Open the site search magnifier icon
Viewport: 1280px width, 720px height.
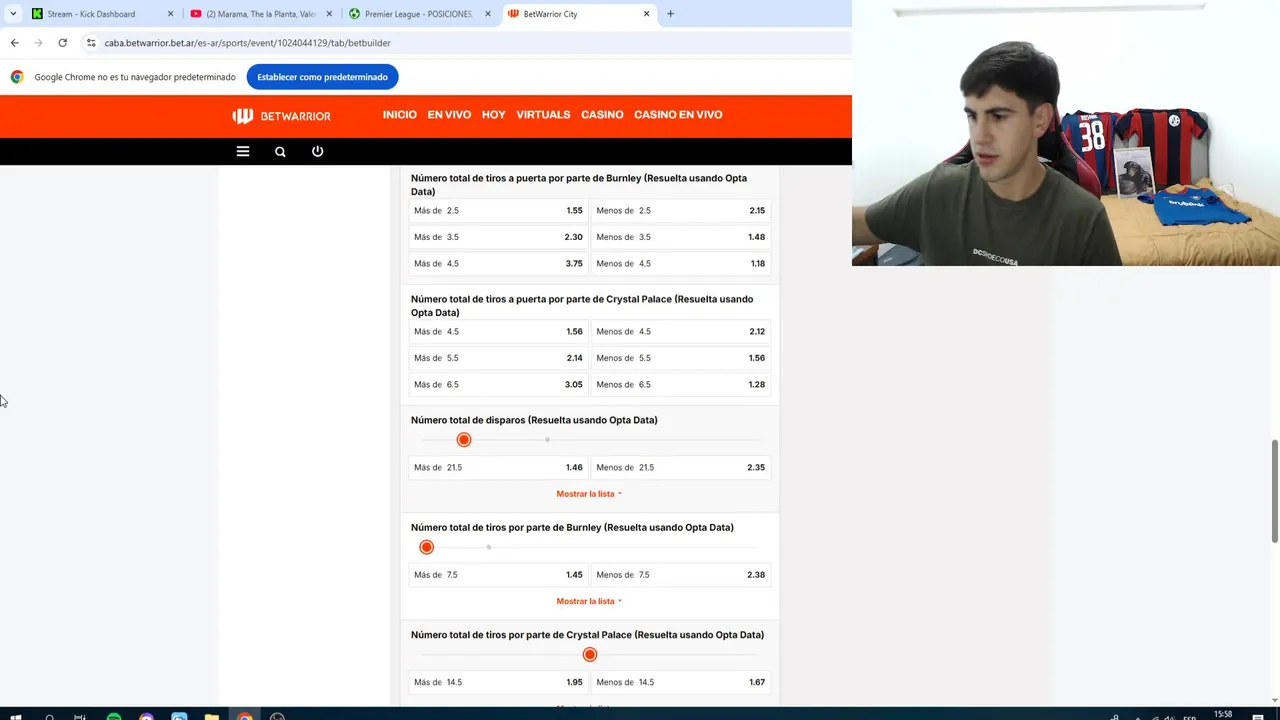click(x=280, y=152)
